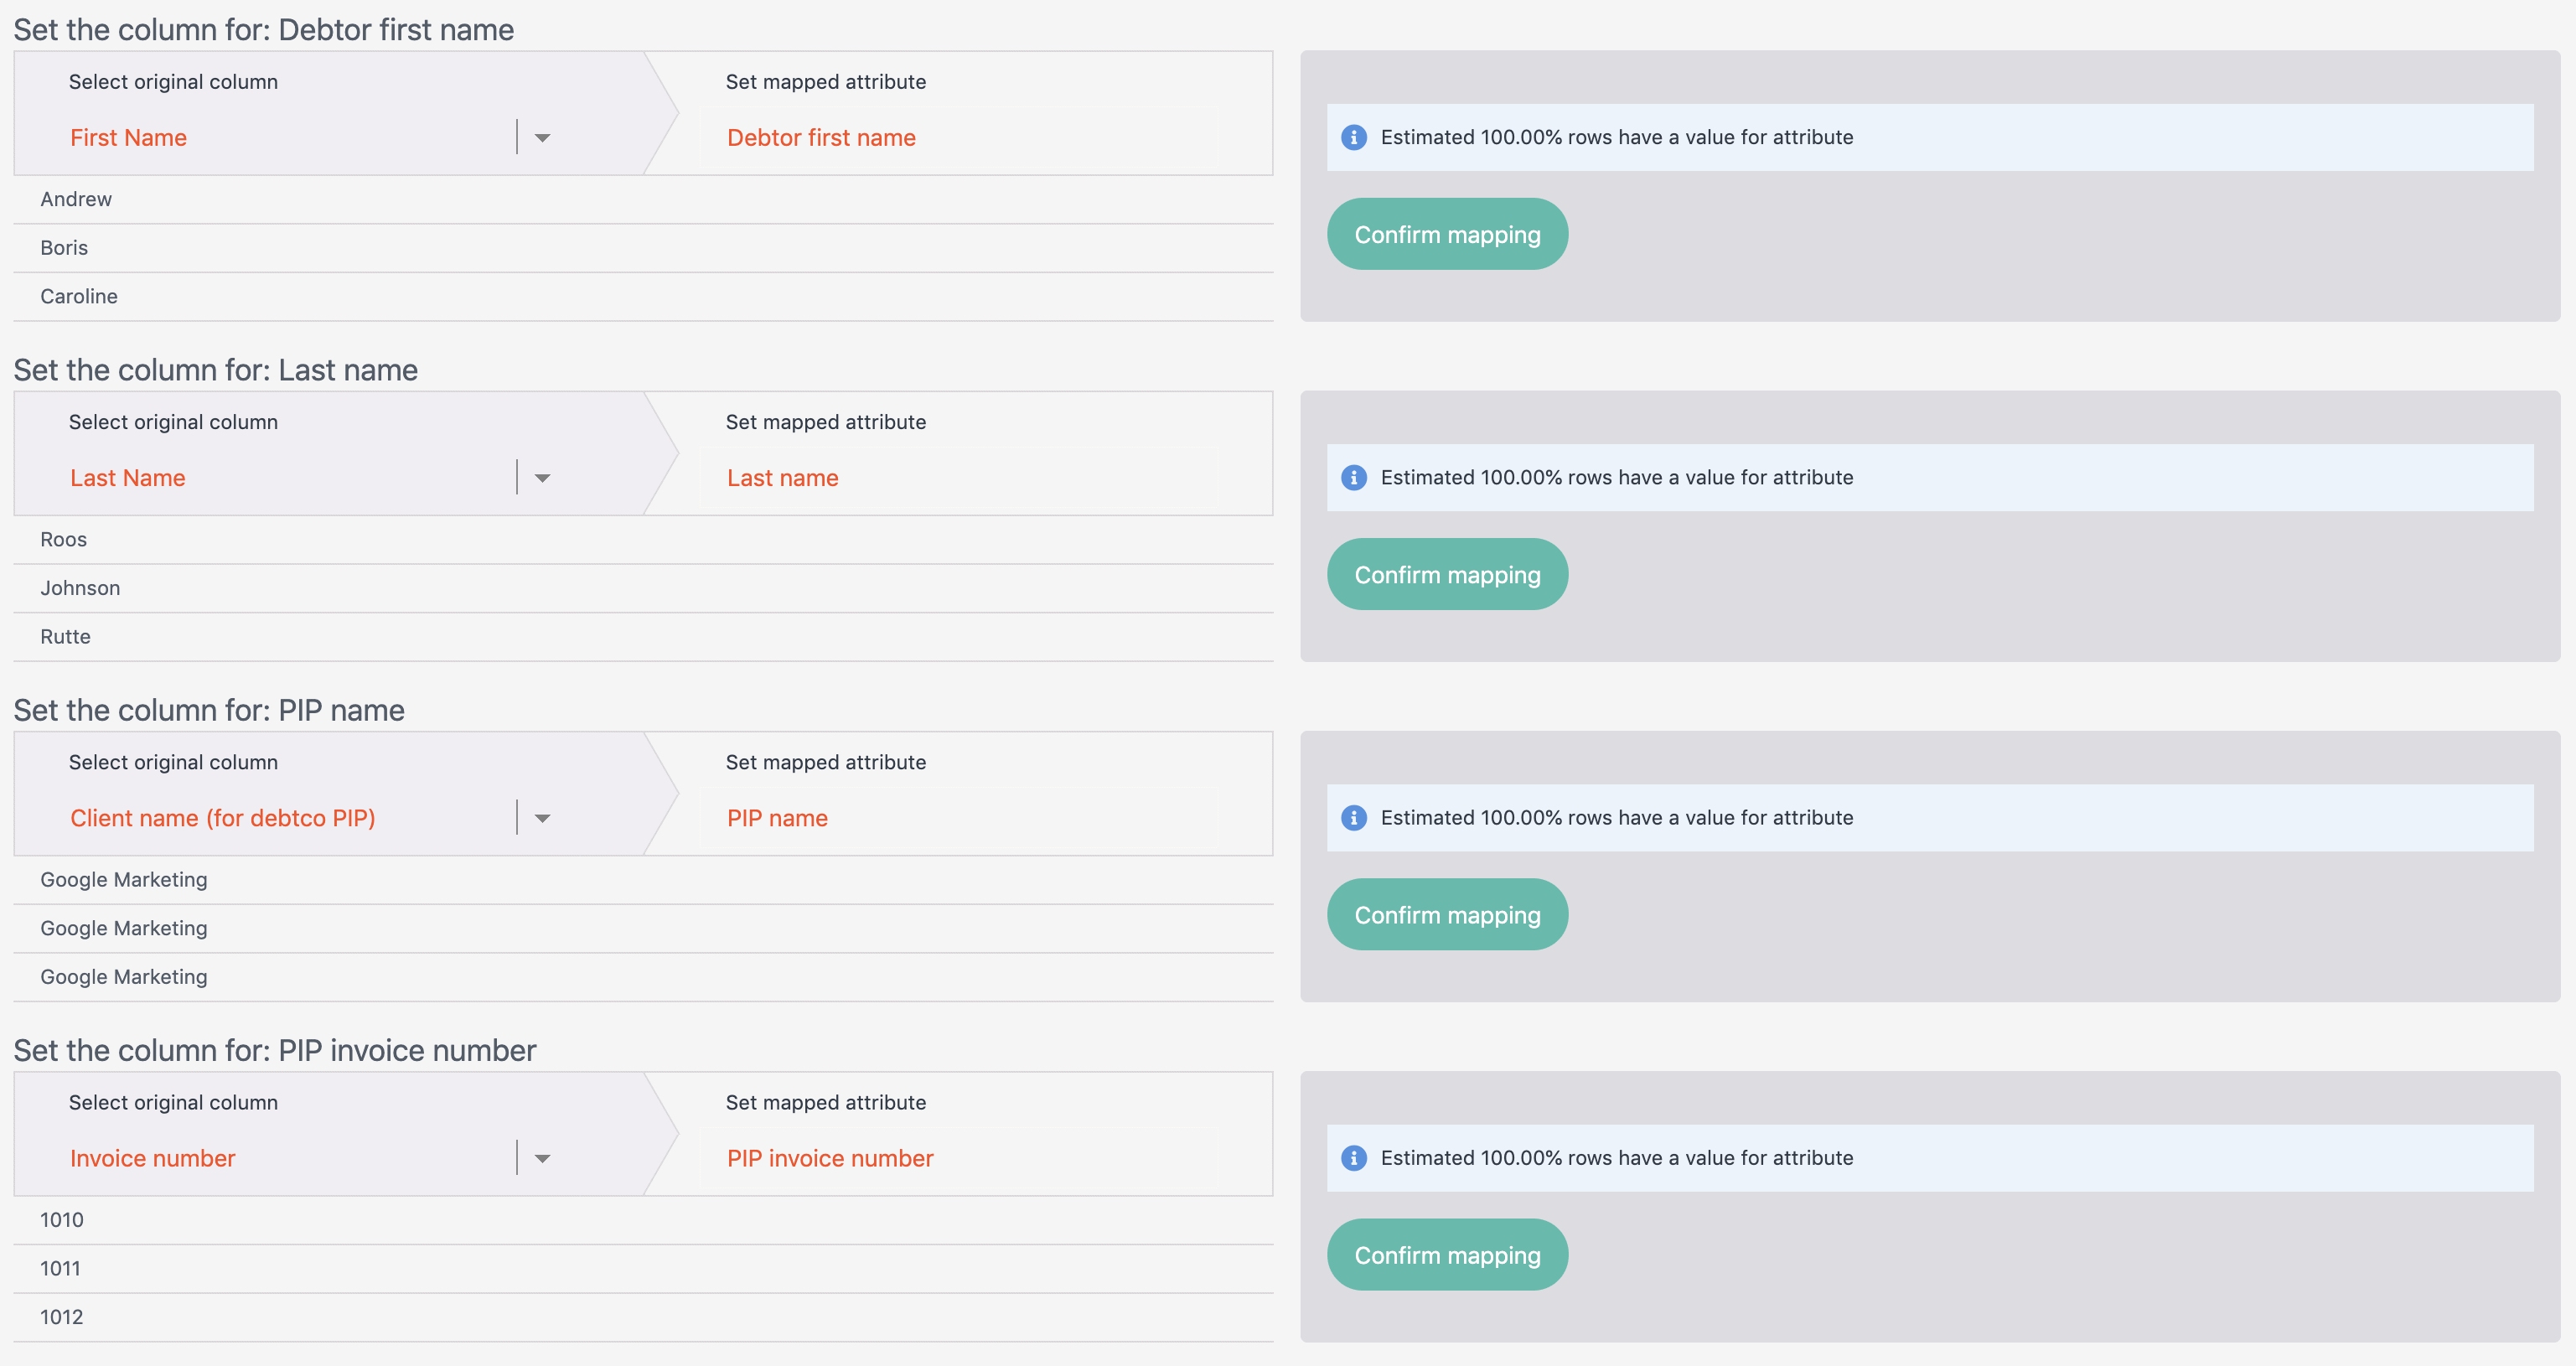
Task: Confirm mapping for Last name
Action: pyautogui.click(x=1446, y=574)
